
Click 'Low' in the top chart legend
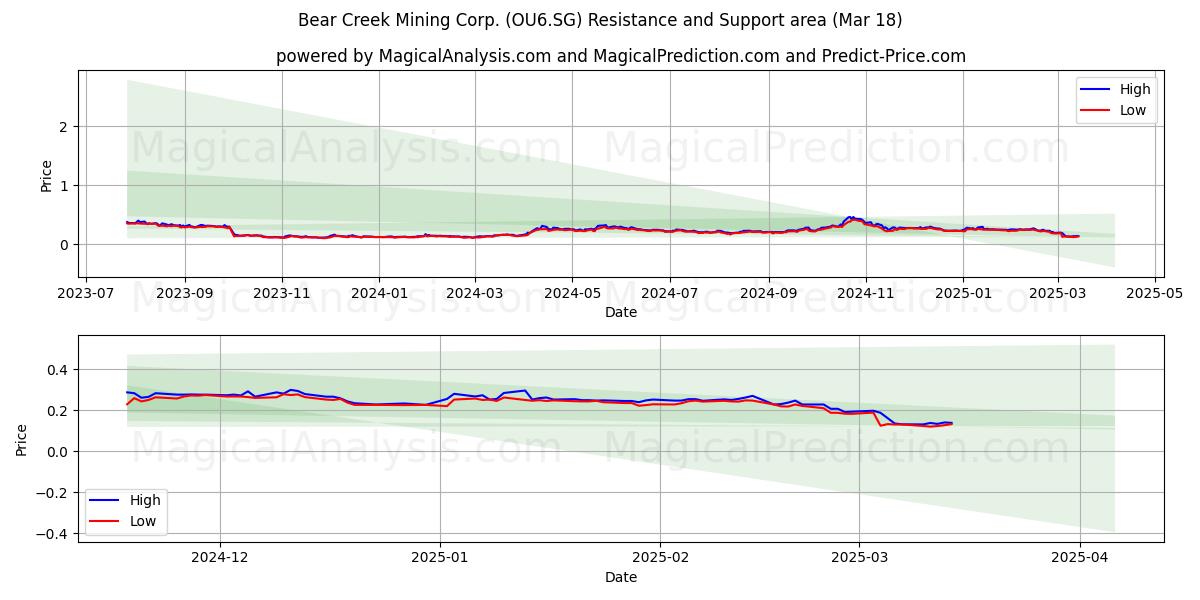pyautogui.click(x=1133, y=110)
